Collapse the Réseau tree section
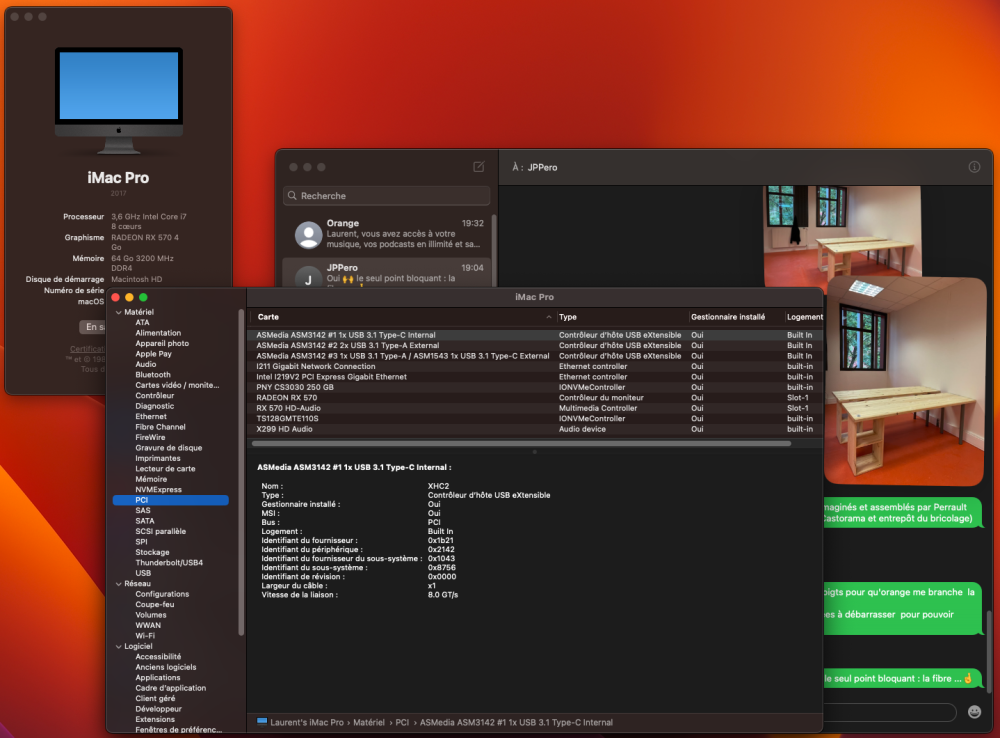The width and height of the screenshot is (1000, 738). (119, 584)
